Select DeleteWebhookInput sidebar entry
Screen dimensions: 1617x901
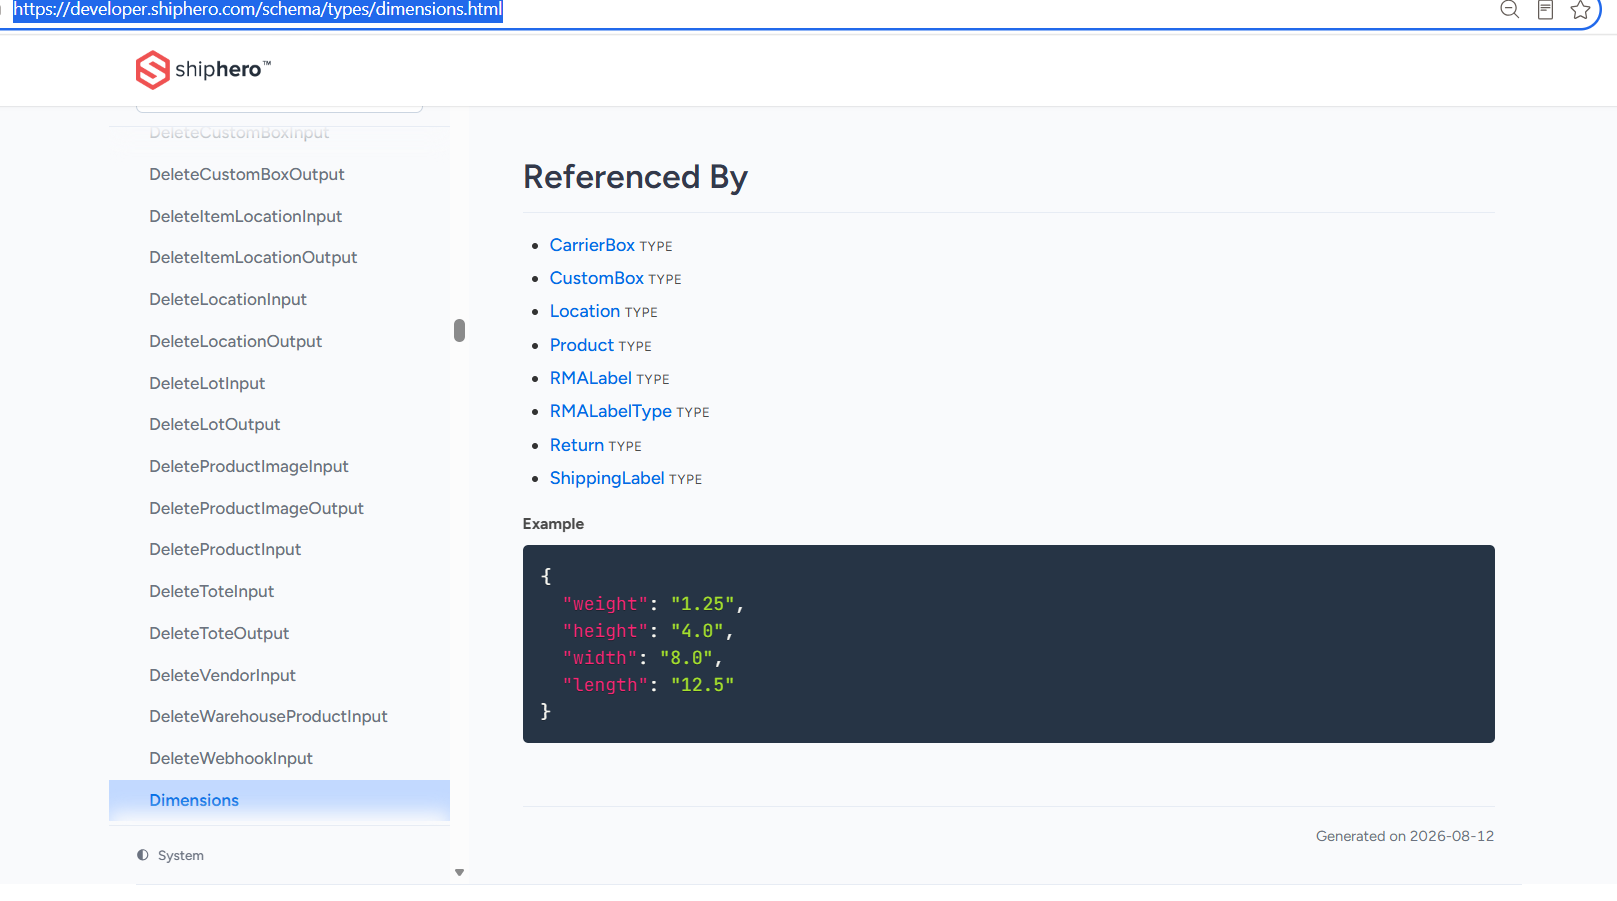231,758
